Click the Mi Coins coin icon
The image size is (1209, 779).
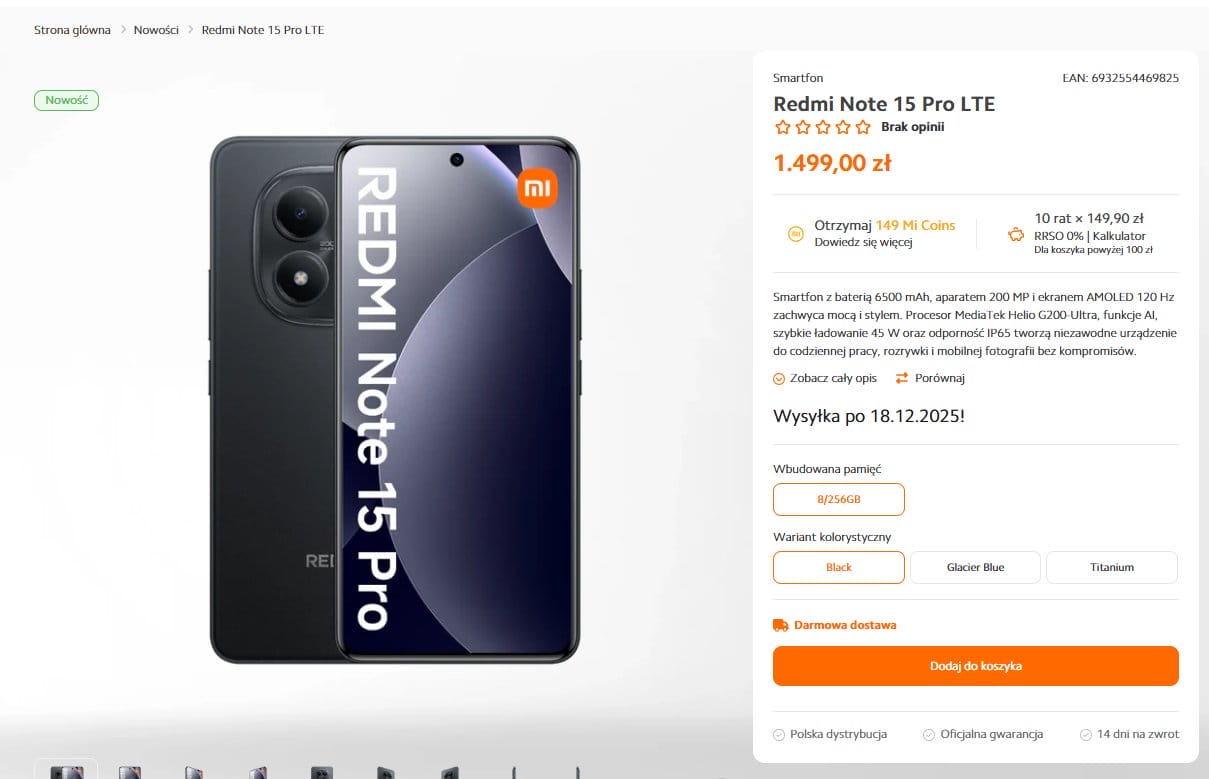click(x=797, y=233)
